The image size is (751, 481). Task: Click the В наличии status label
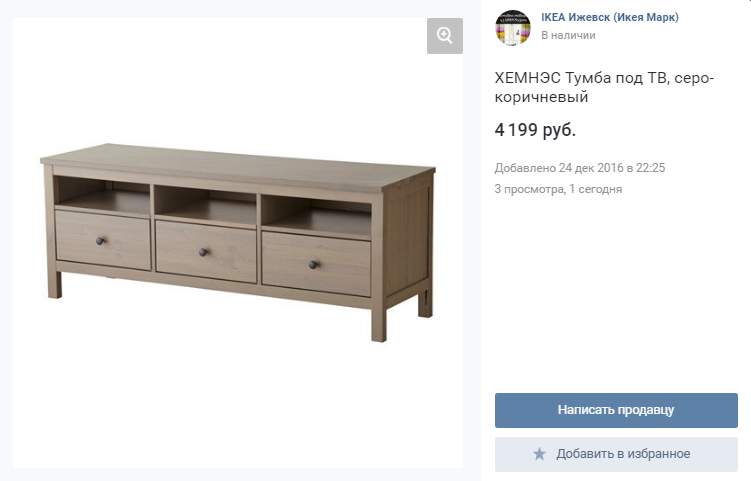tap(569, 35)
